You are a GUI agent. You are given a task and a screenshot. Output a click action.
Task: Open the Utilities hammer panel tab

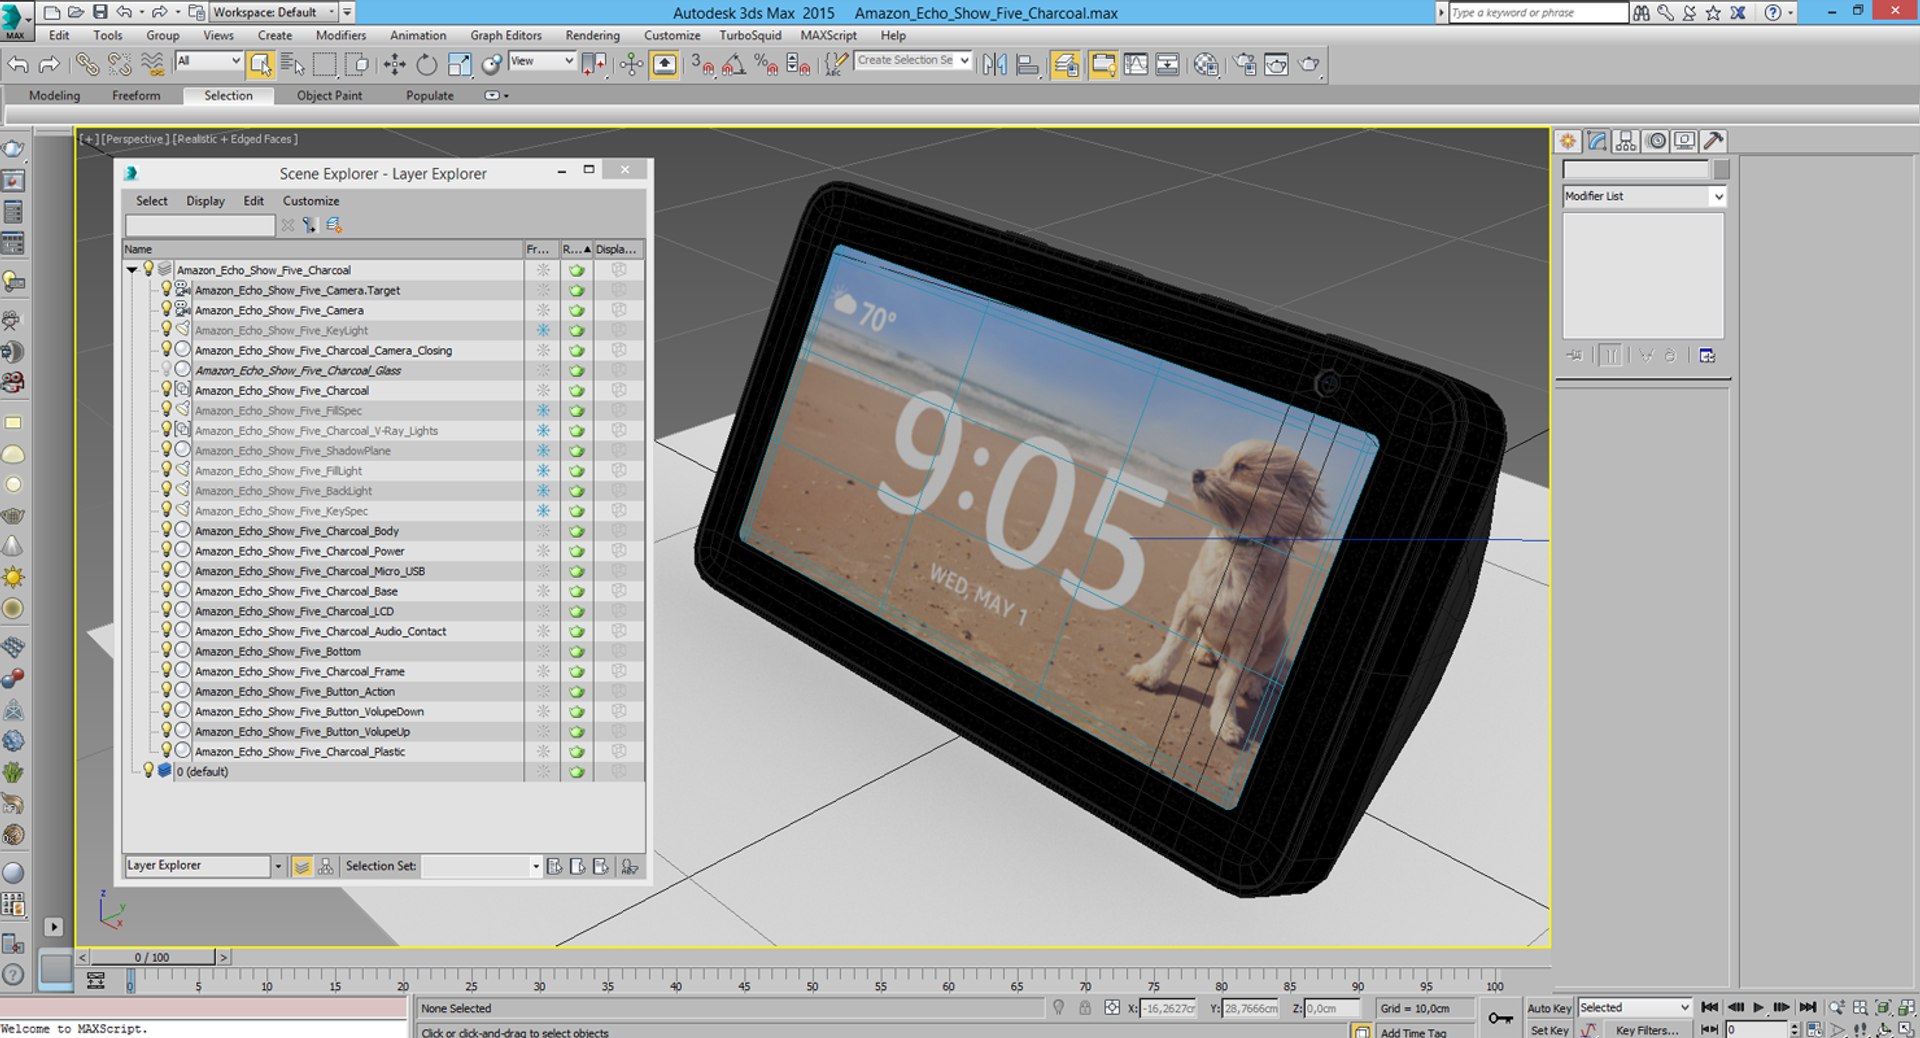click(x=1713, y=141)
